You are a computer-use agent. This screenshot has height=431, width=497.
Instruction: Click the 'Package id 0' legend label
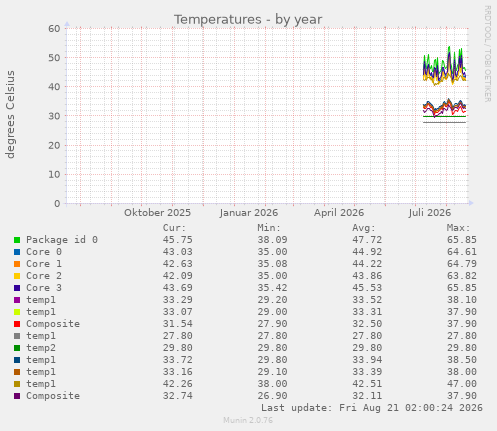pyautogui.click(x=62, y=240)
